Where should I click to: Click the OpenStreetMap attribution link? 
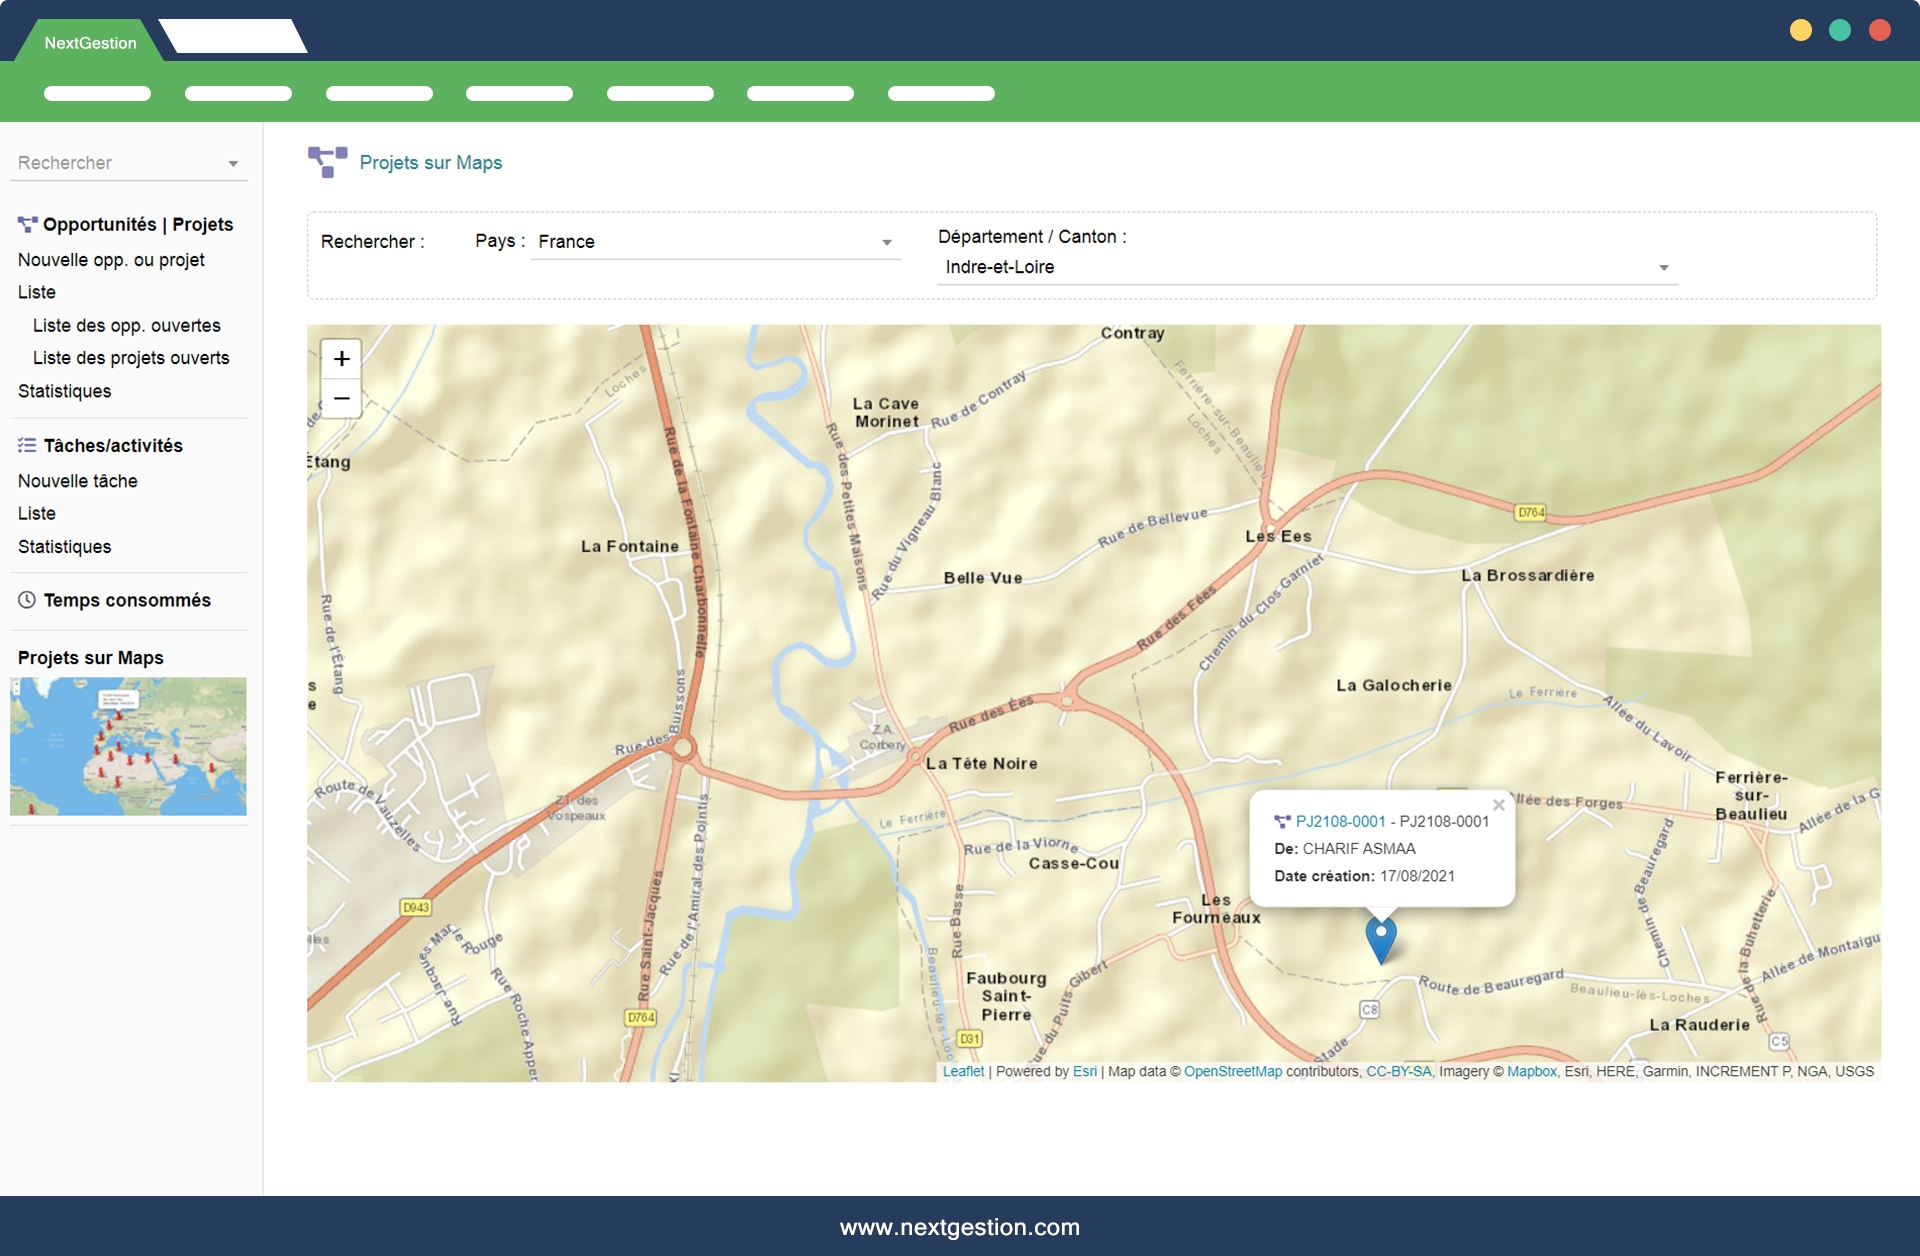(1232, 1072)
